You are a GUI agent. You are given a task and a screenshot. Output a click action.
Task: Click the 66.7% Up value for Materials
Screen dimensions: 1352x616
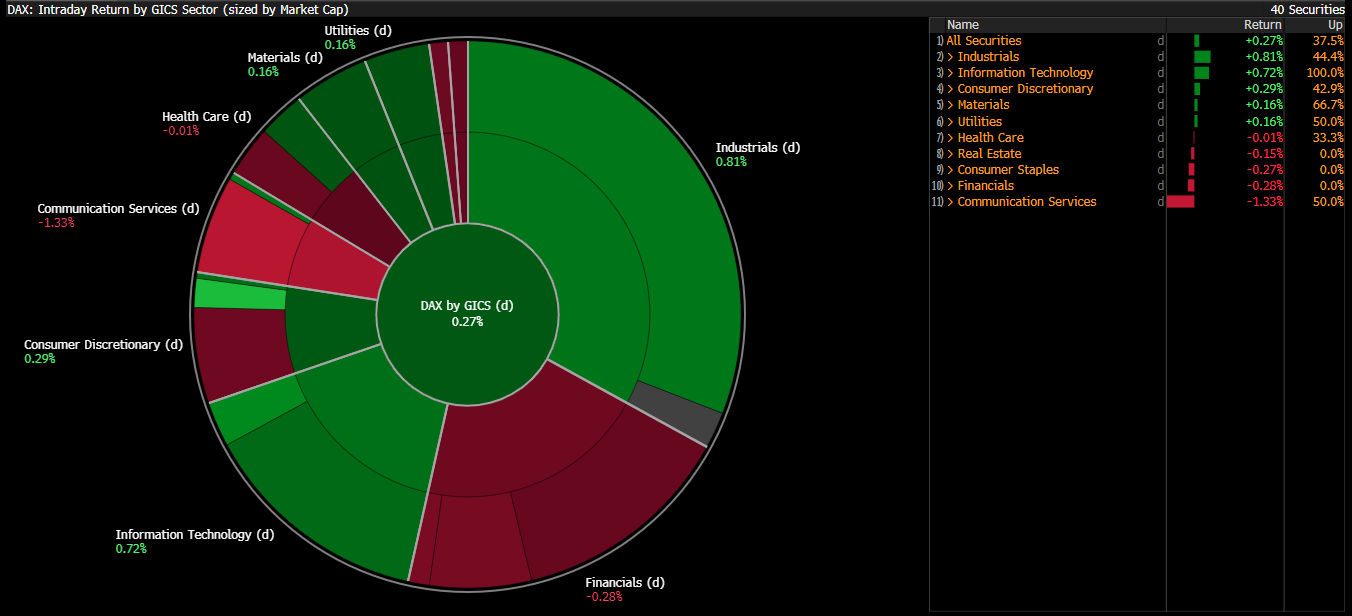pos(1328,105)
